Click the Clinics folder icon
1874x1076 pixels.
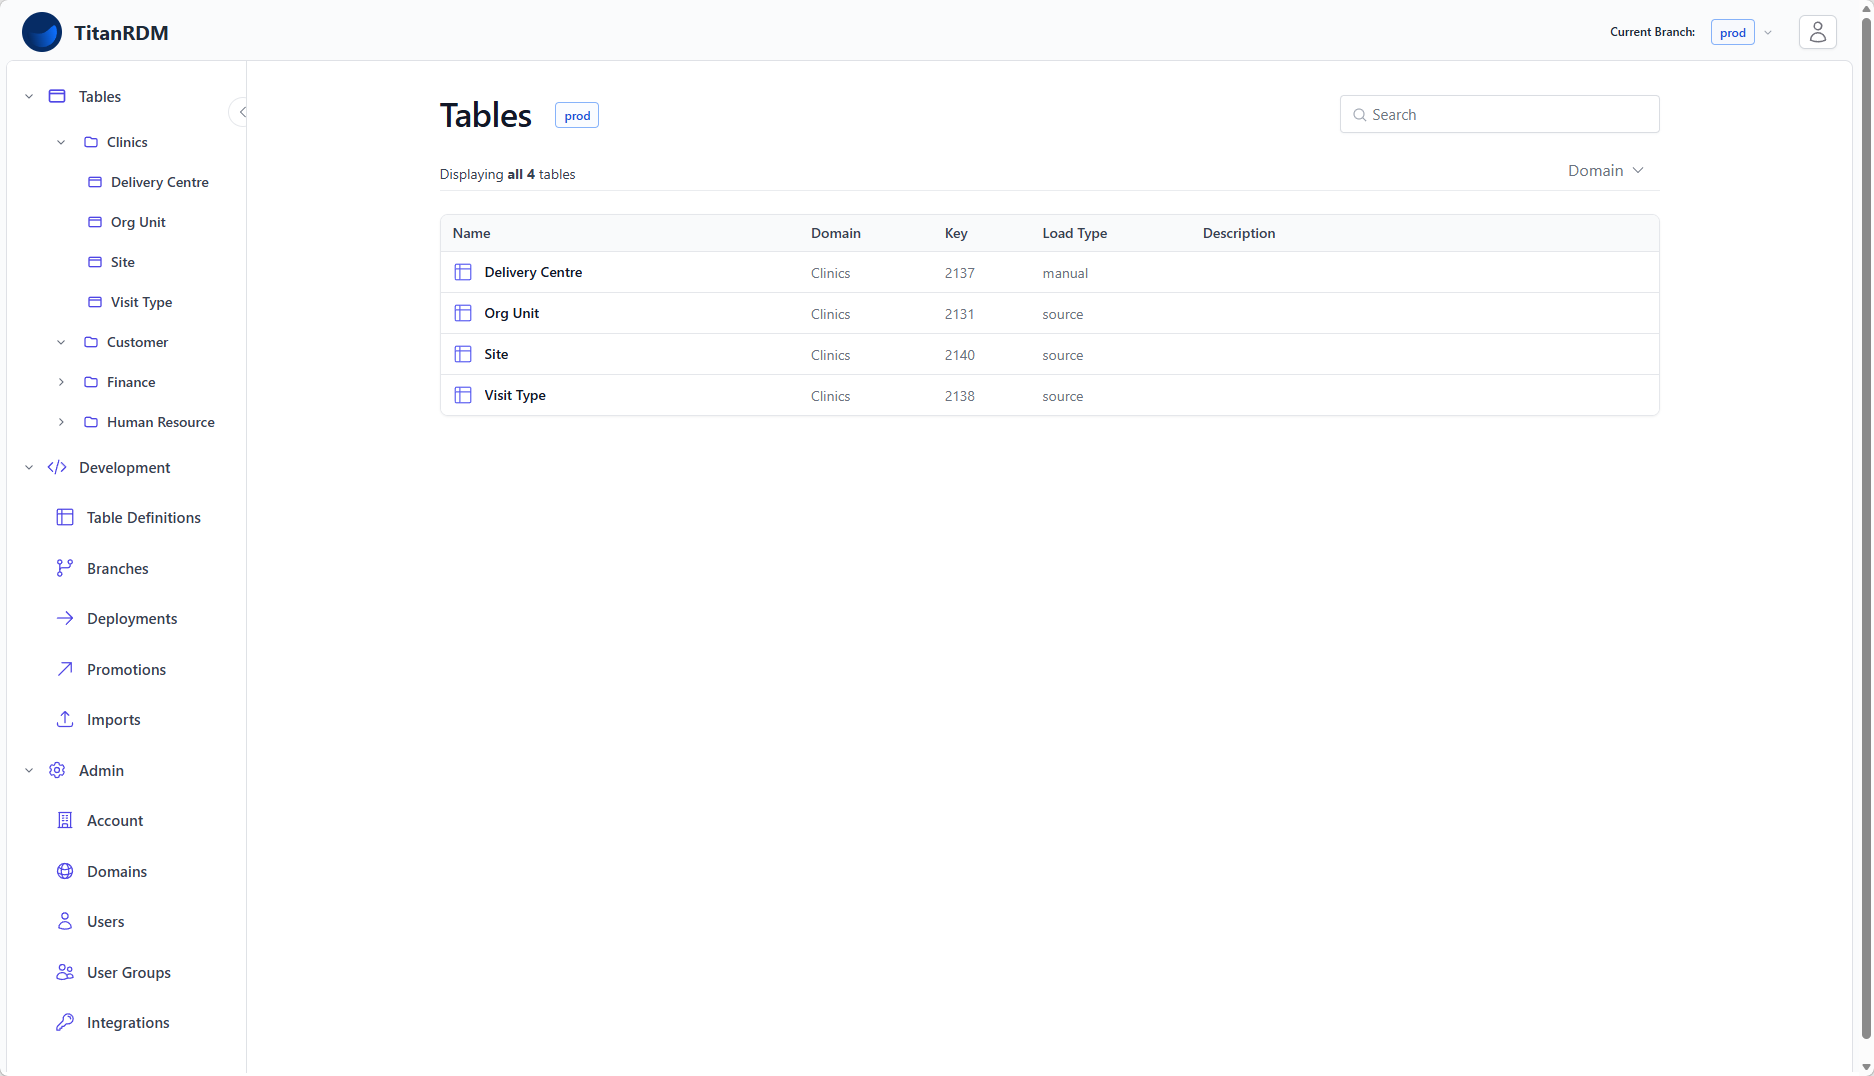click(91, 142)
